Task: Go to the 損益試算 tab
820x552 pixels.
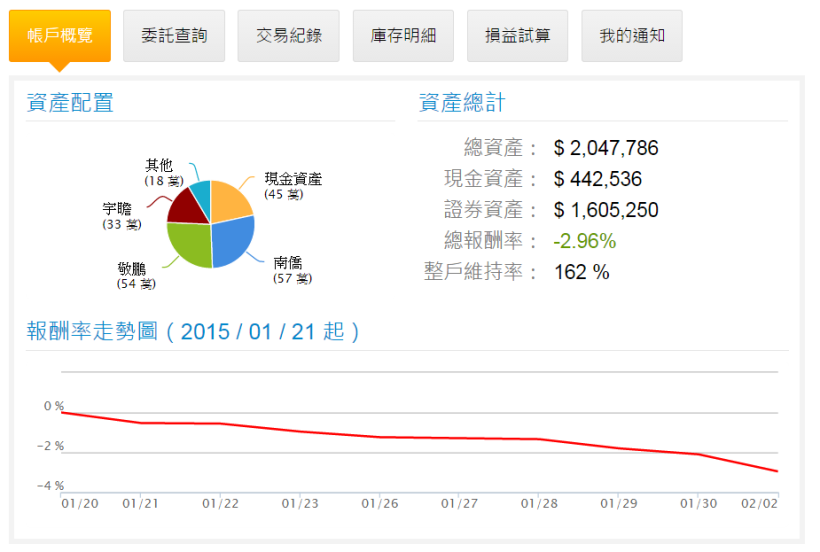Action: coord(518,36)
